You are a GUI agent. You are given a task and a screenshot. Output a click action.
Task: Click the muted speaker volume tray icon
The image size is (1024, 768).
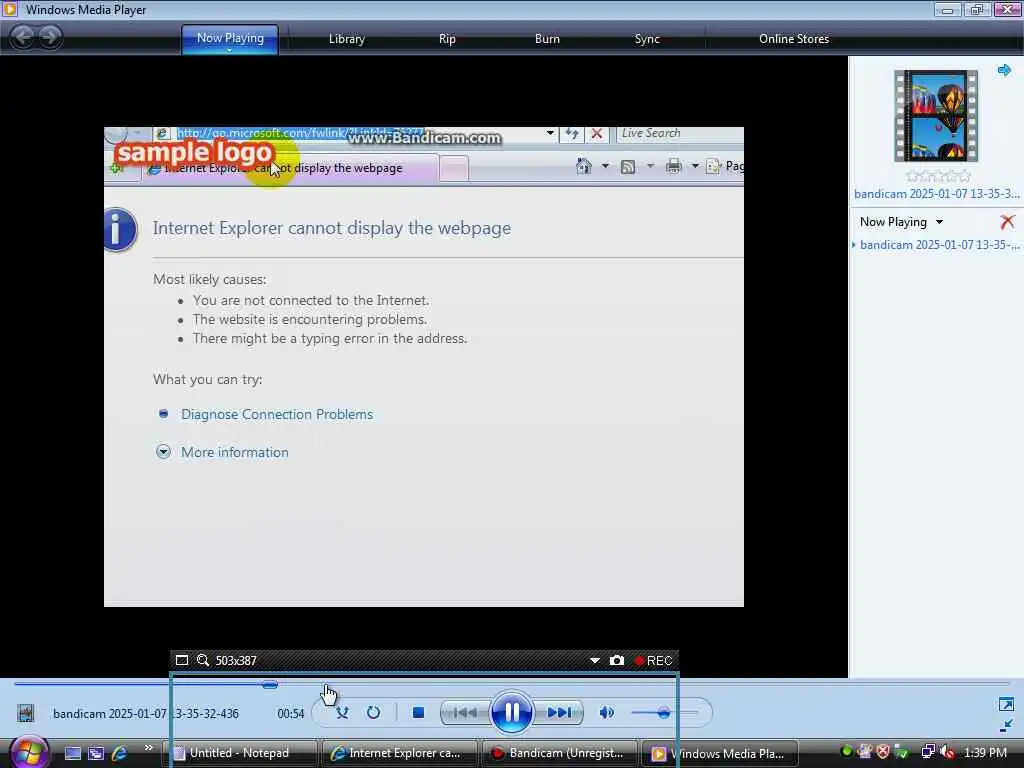coord(947,752)
